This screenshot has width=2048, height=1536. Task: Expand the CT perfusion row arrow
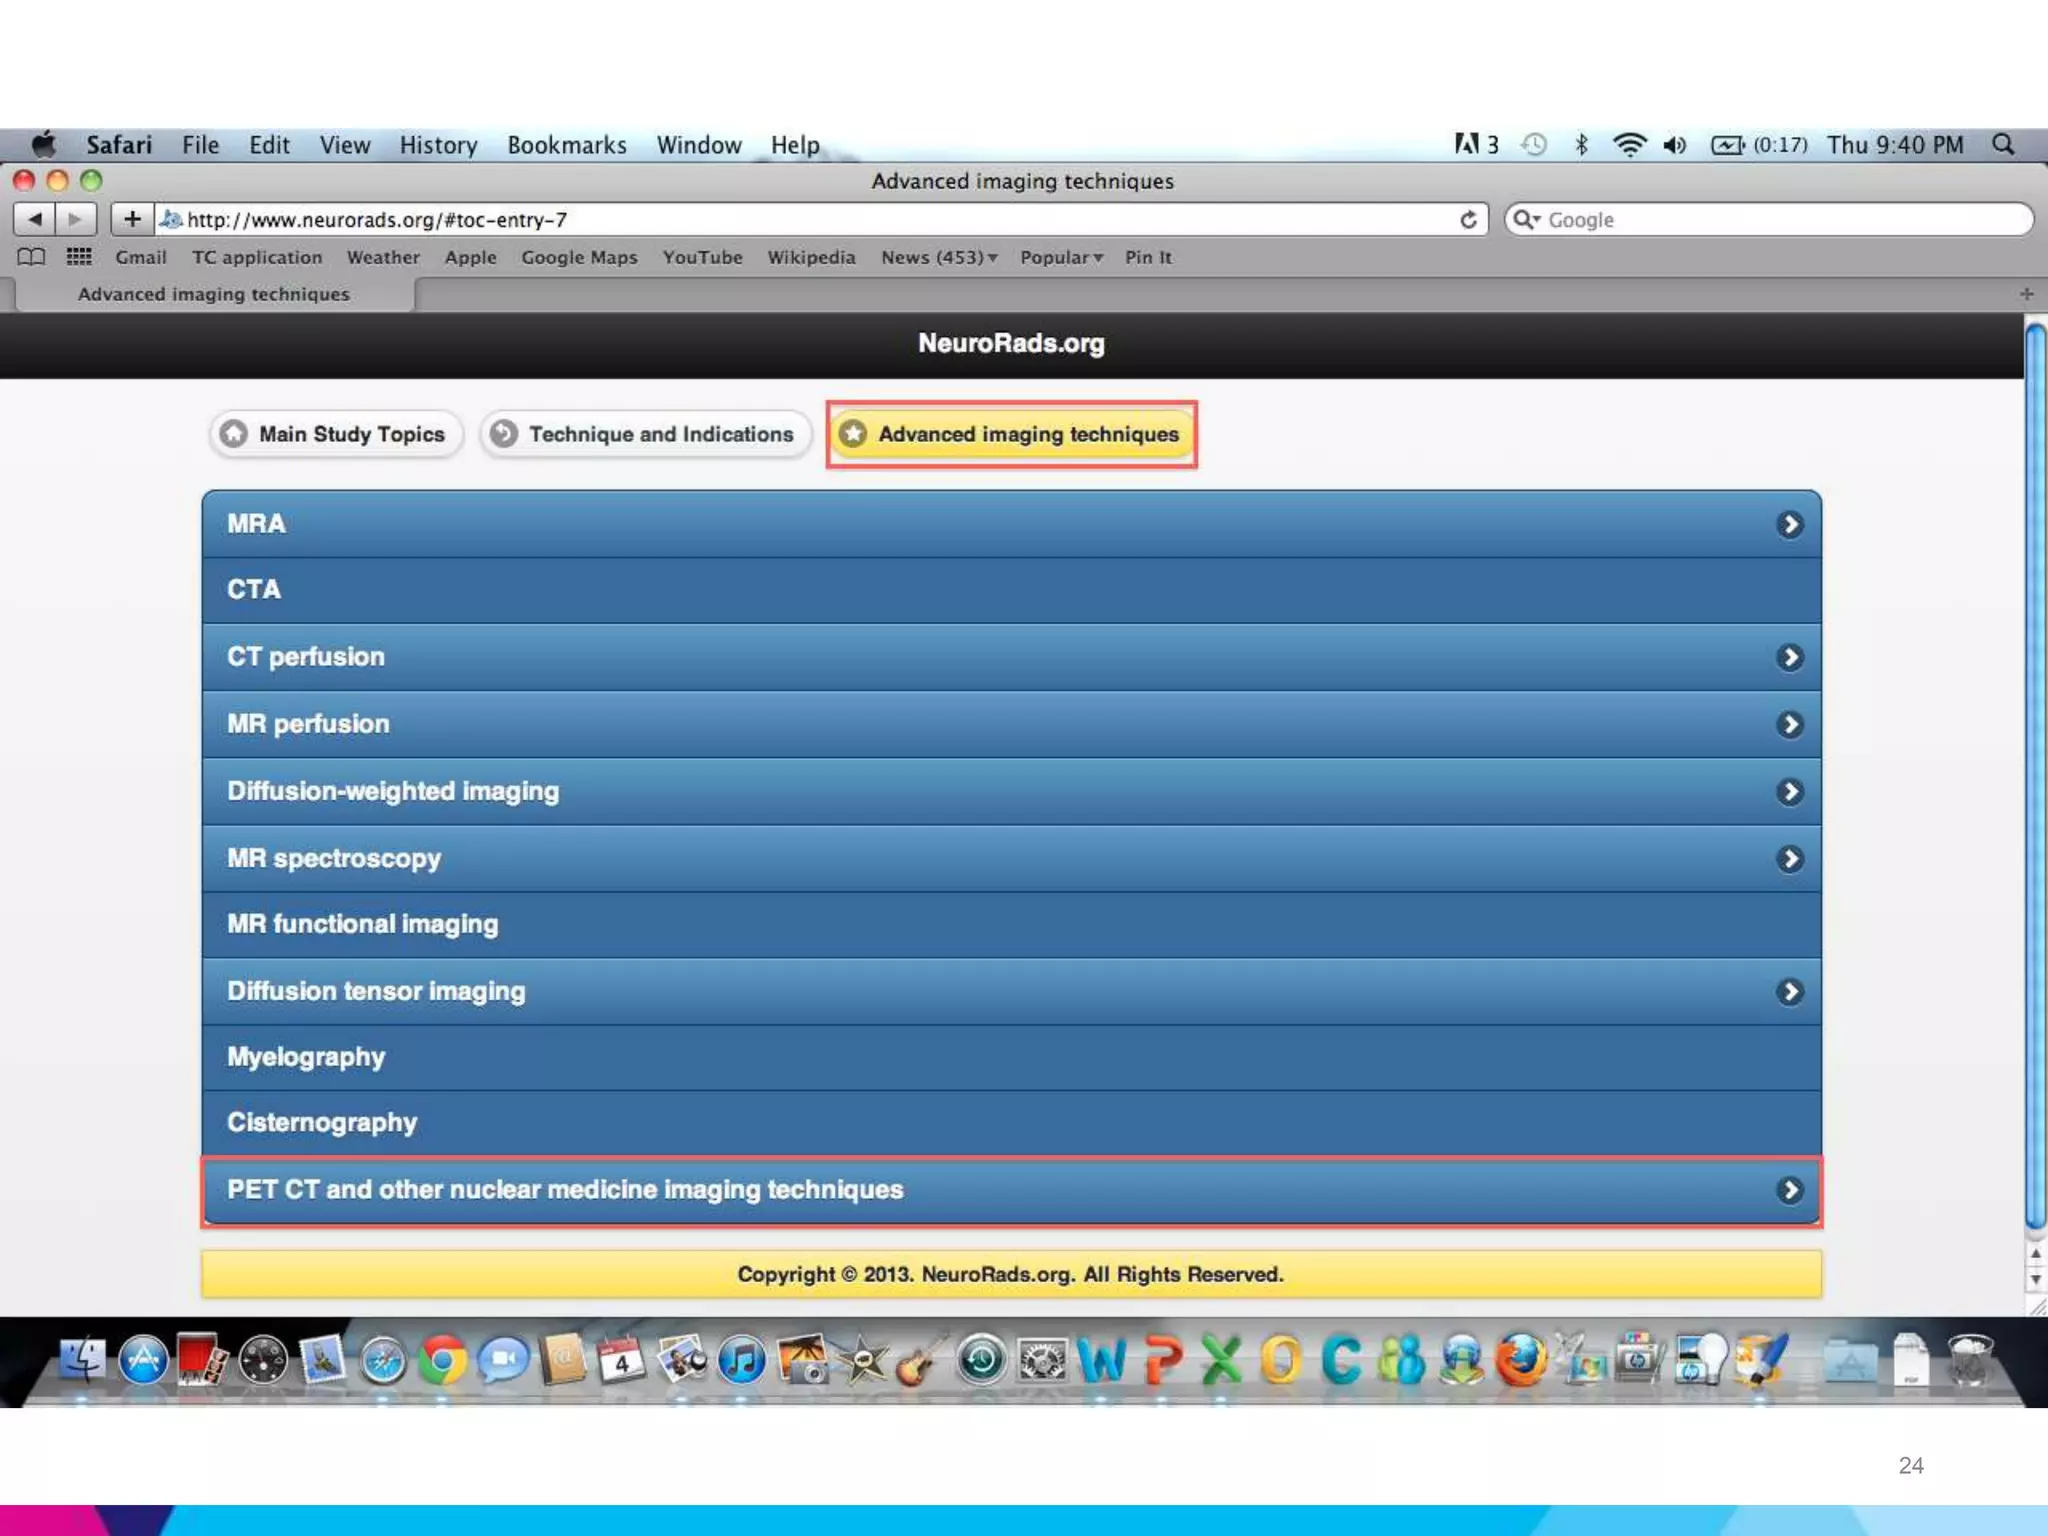click(1789, 657)
